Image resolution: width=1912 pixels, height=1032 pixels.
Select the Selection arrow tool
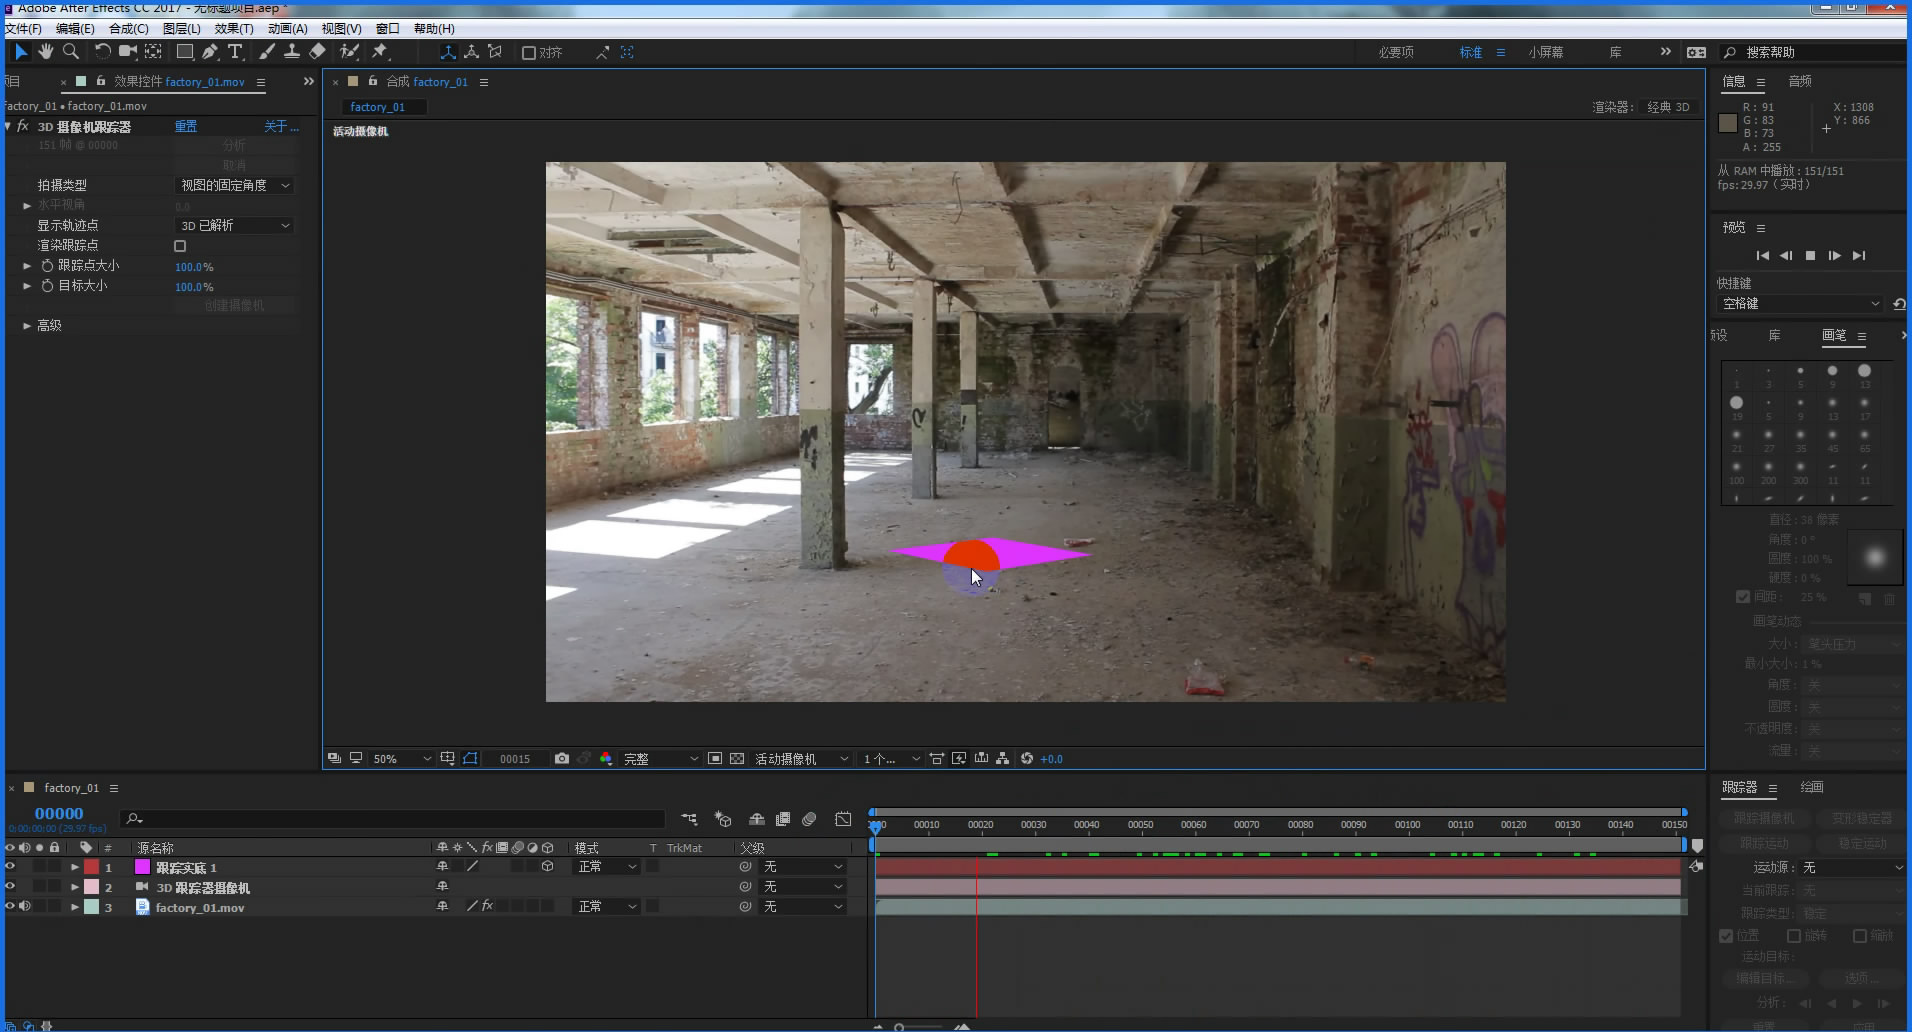(20, 52)
